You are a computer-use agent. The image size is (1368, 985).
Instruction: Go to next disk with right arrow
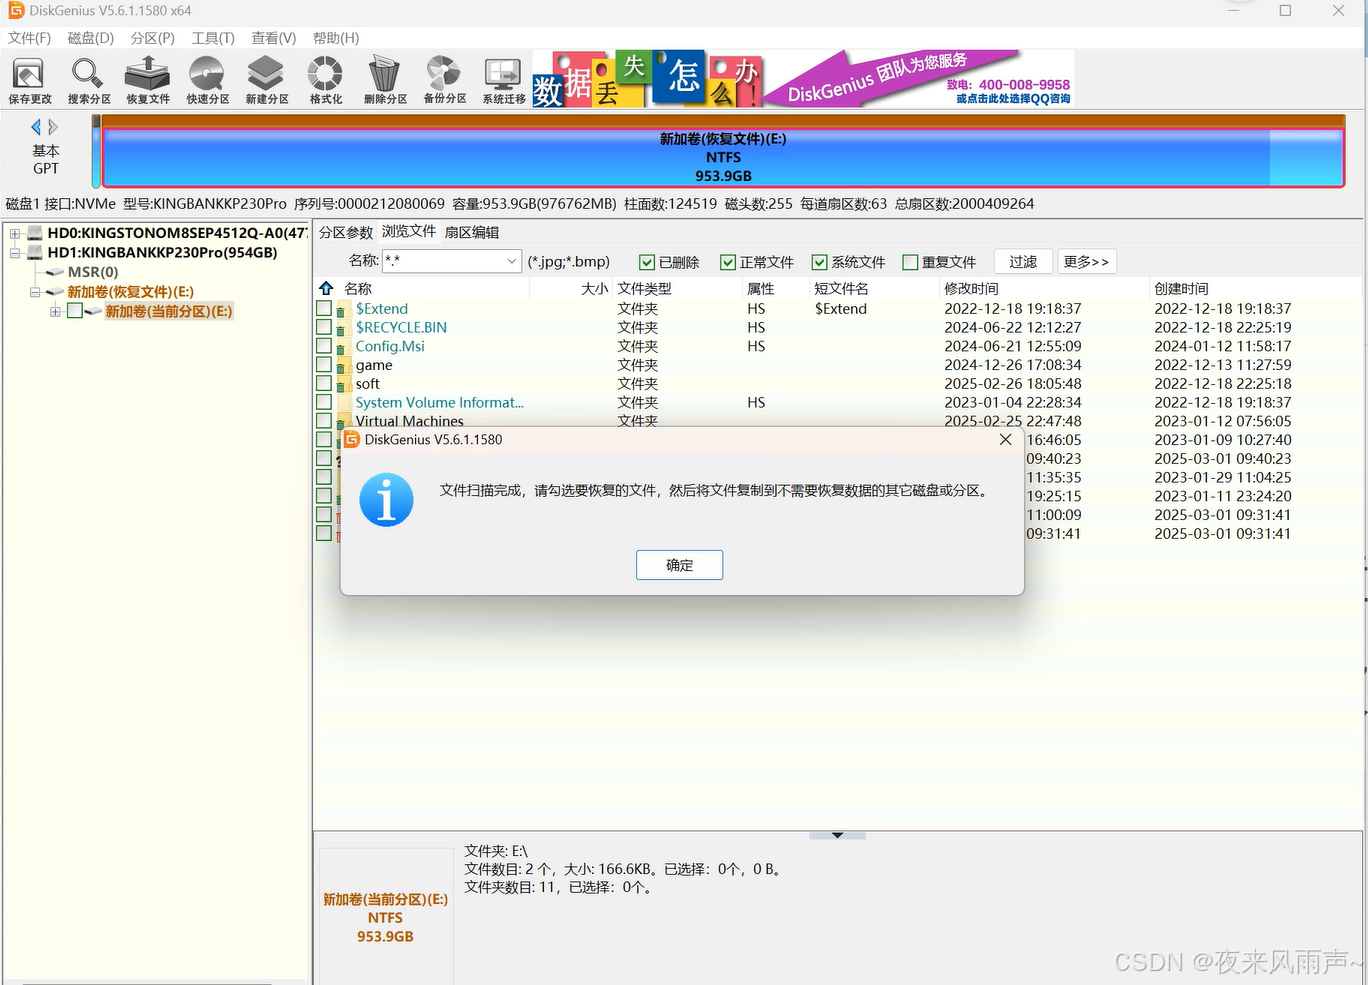(53, 127)
